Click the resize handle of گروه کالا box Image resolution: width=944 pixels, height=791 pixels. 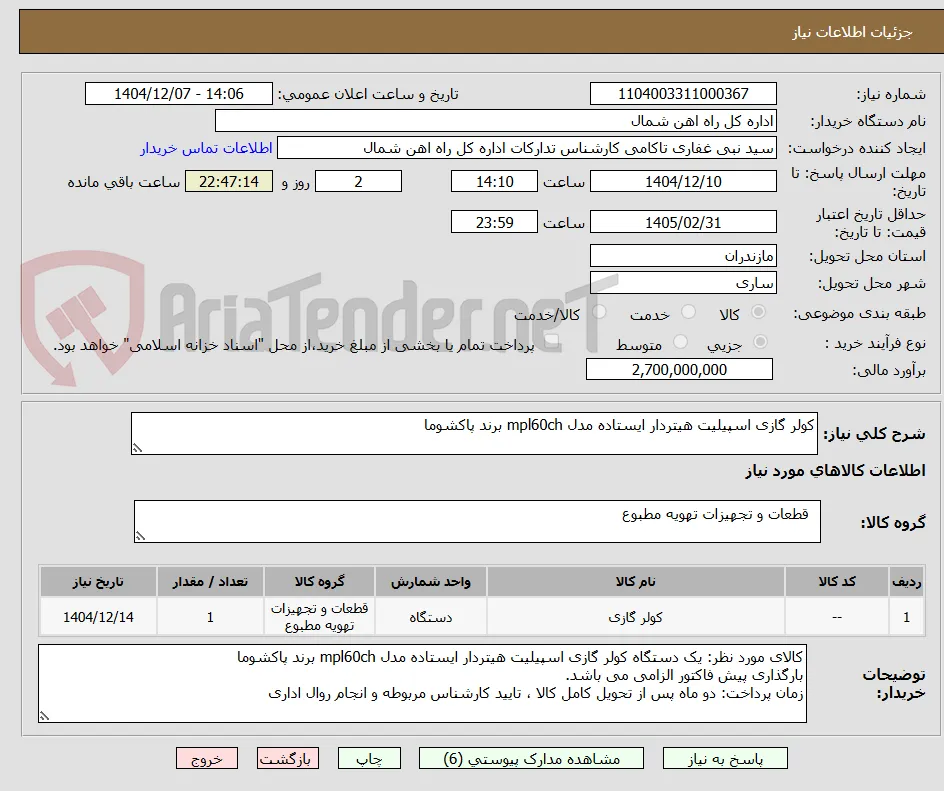140,536
